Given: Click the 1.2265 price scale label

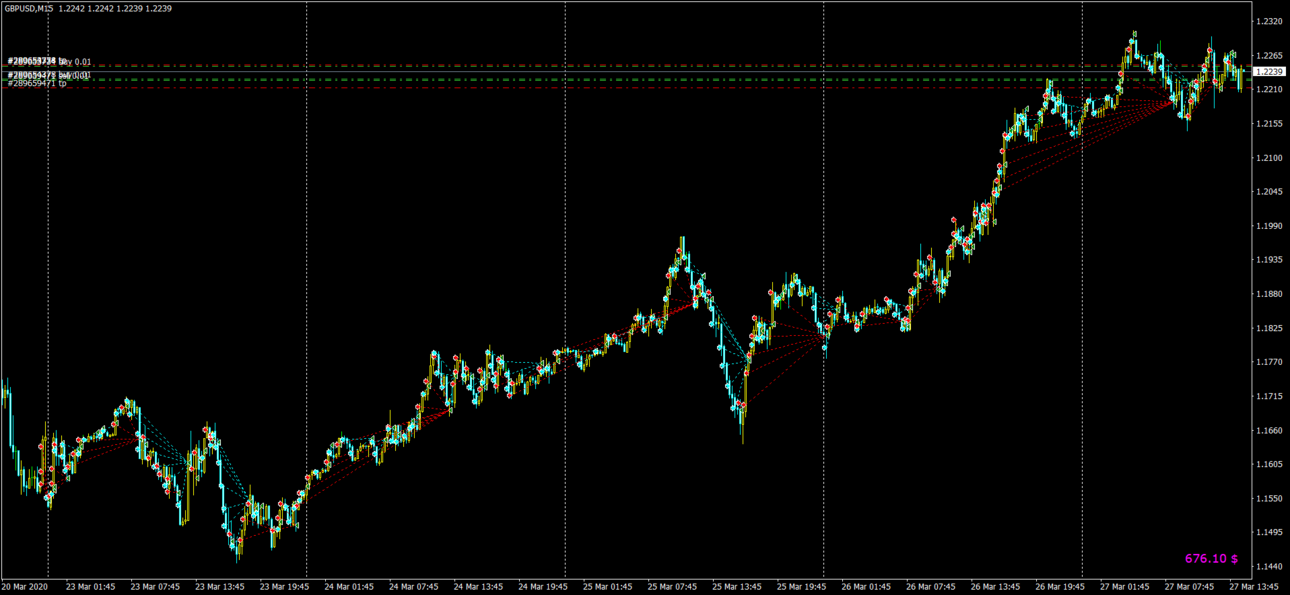Looking at the screenshot, I should [1269, 55].
